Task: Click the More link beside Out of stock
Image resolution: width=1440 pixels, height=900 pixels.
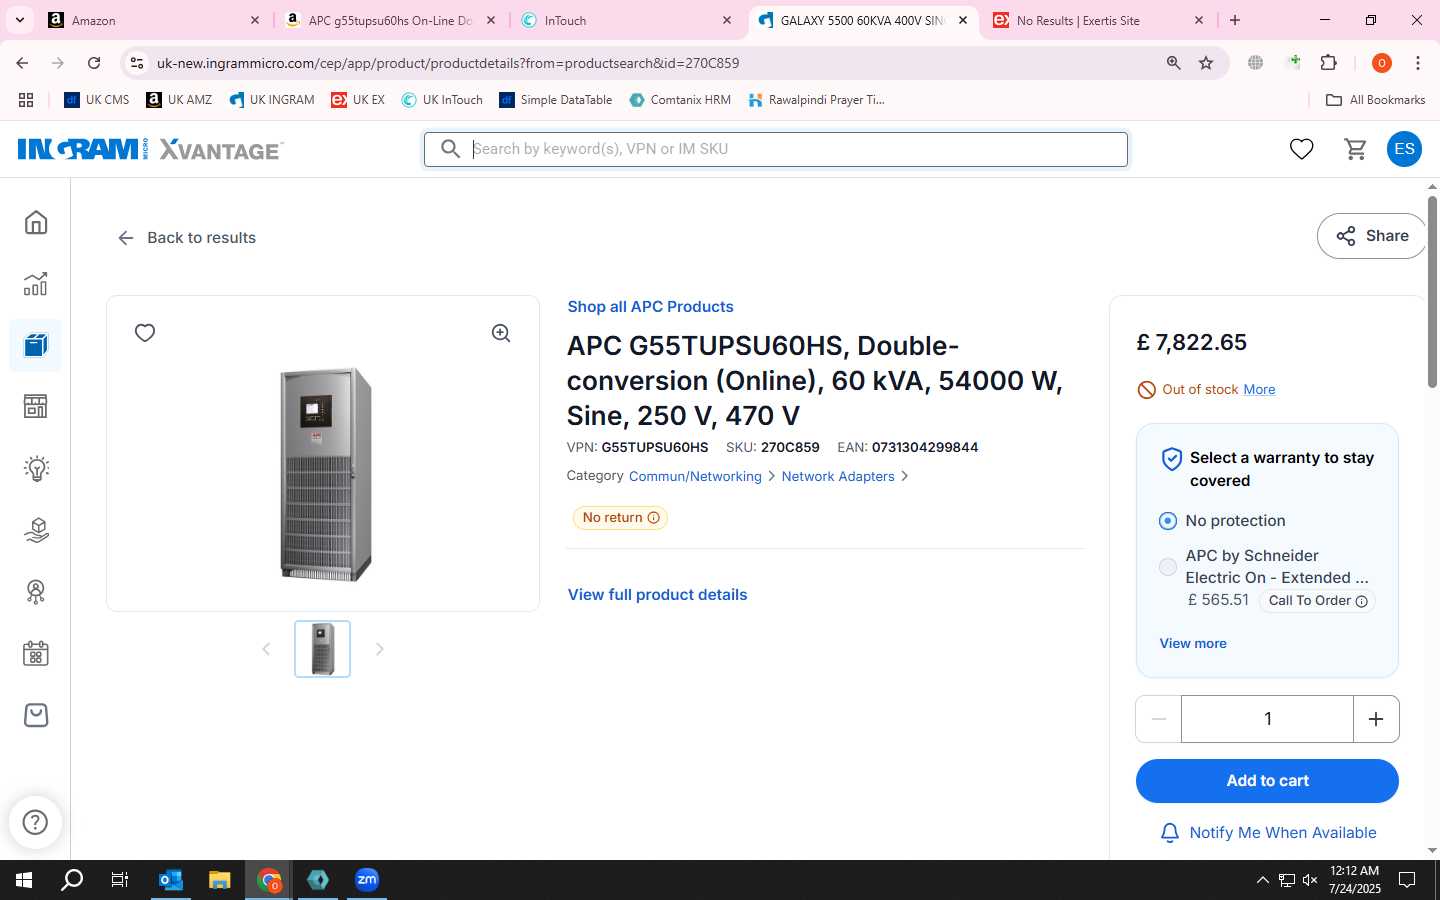Action: click(x=1259, y=390)
